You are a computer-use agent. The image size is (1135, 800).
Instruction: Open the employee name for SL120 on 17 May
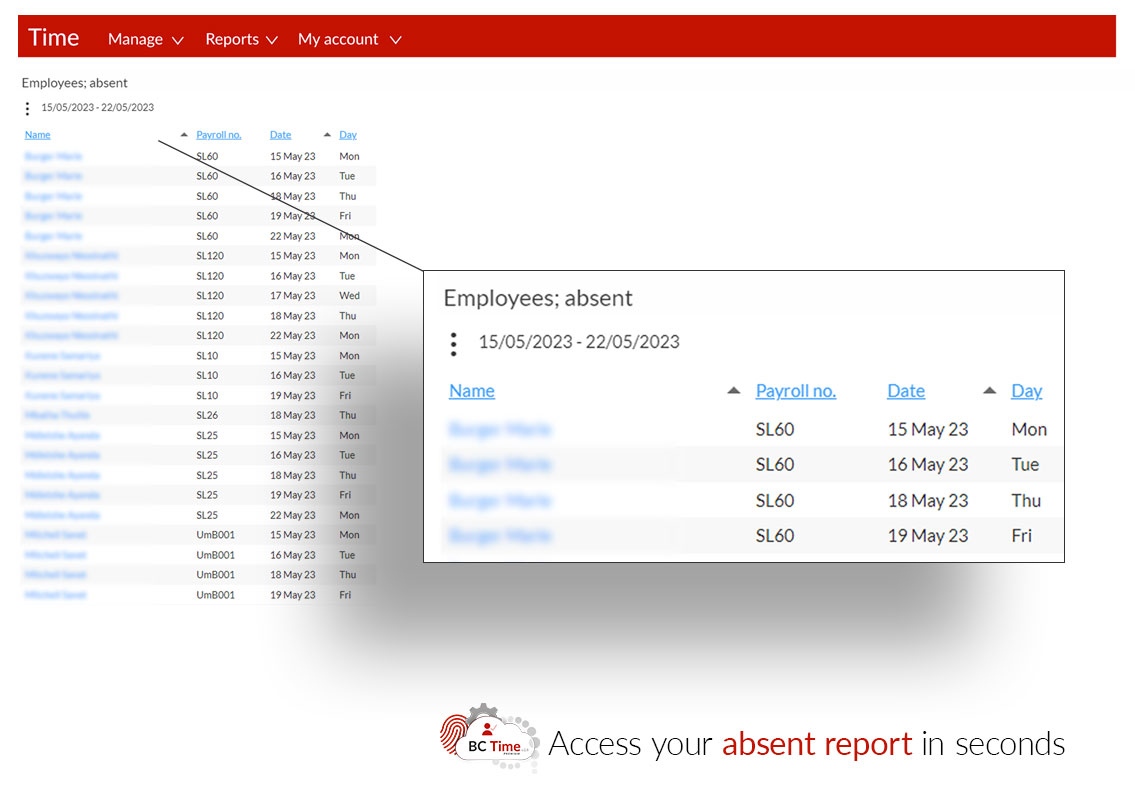(x=71, y=296)
